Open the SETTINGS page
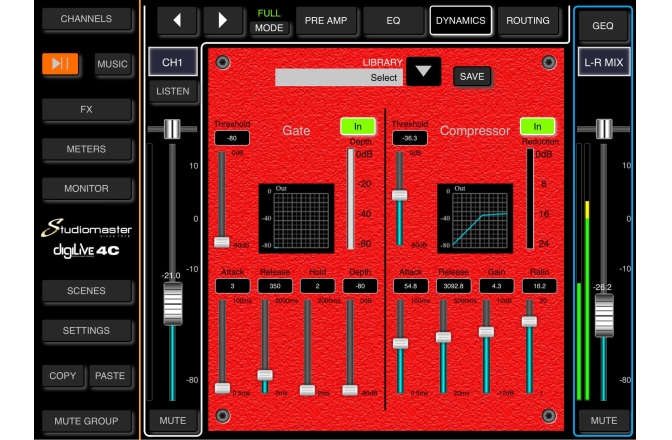672x440 pixels. click(x=86, y=330)
